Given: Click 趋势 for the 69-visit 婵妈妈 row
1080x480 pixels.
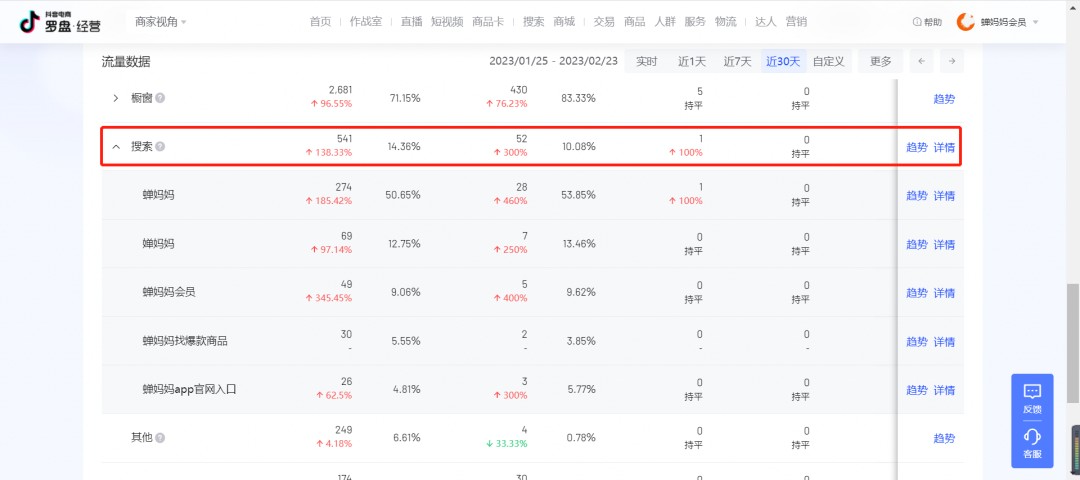Looking at the screenshot, I should click(917, 244).
